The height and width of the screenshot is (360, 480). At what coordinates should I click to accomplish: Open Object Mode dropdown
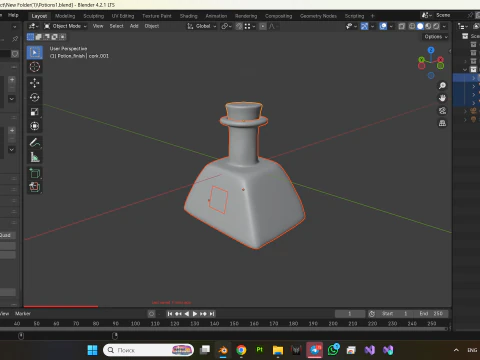click(66, 26)
